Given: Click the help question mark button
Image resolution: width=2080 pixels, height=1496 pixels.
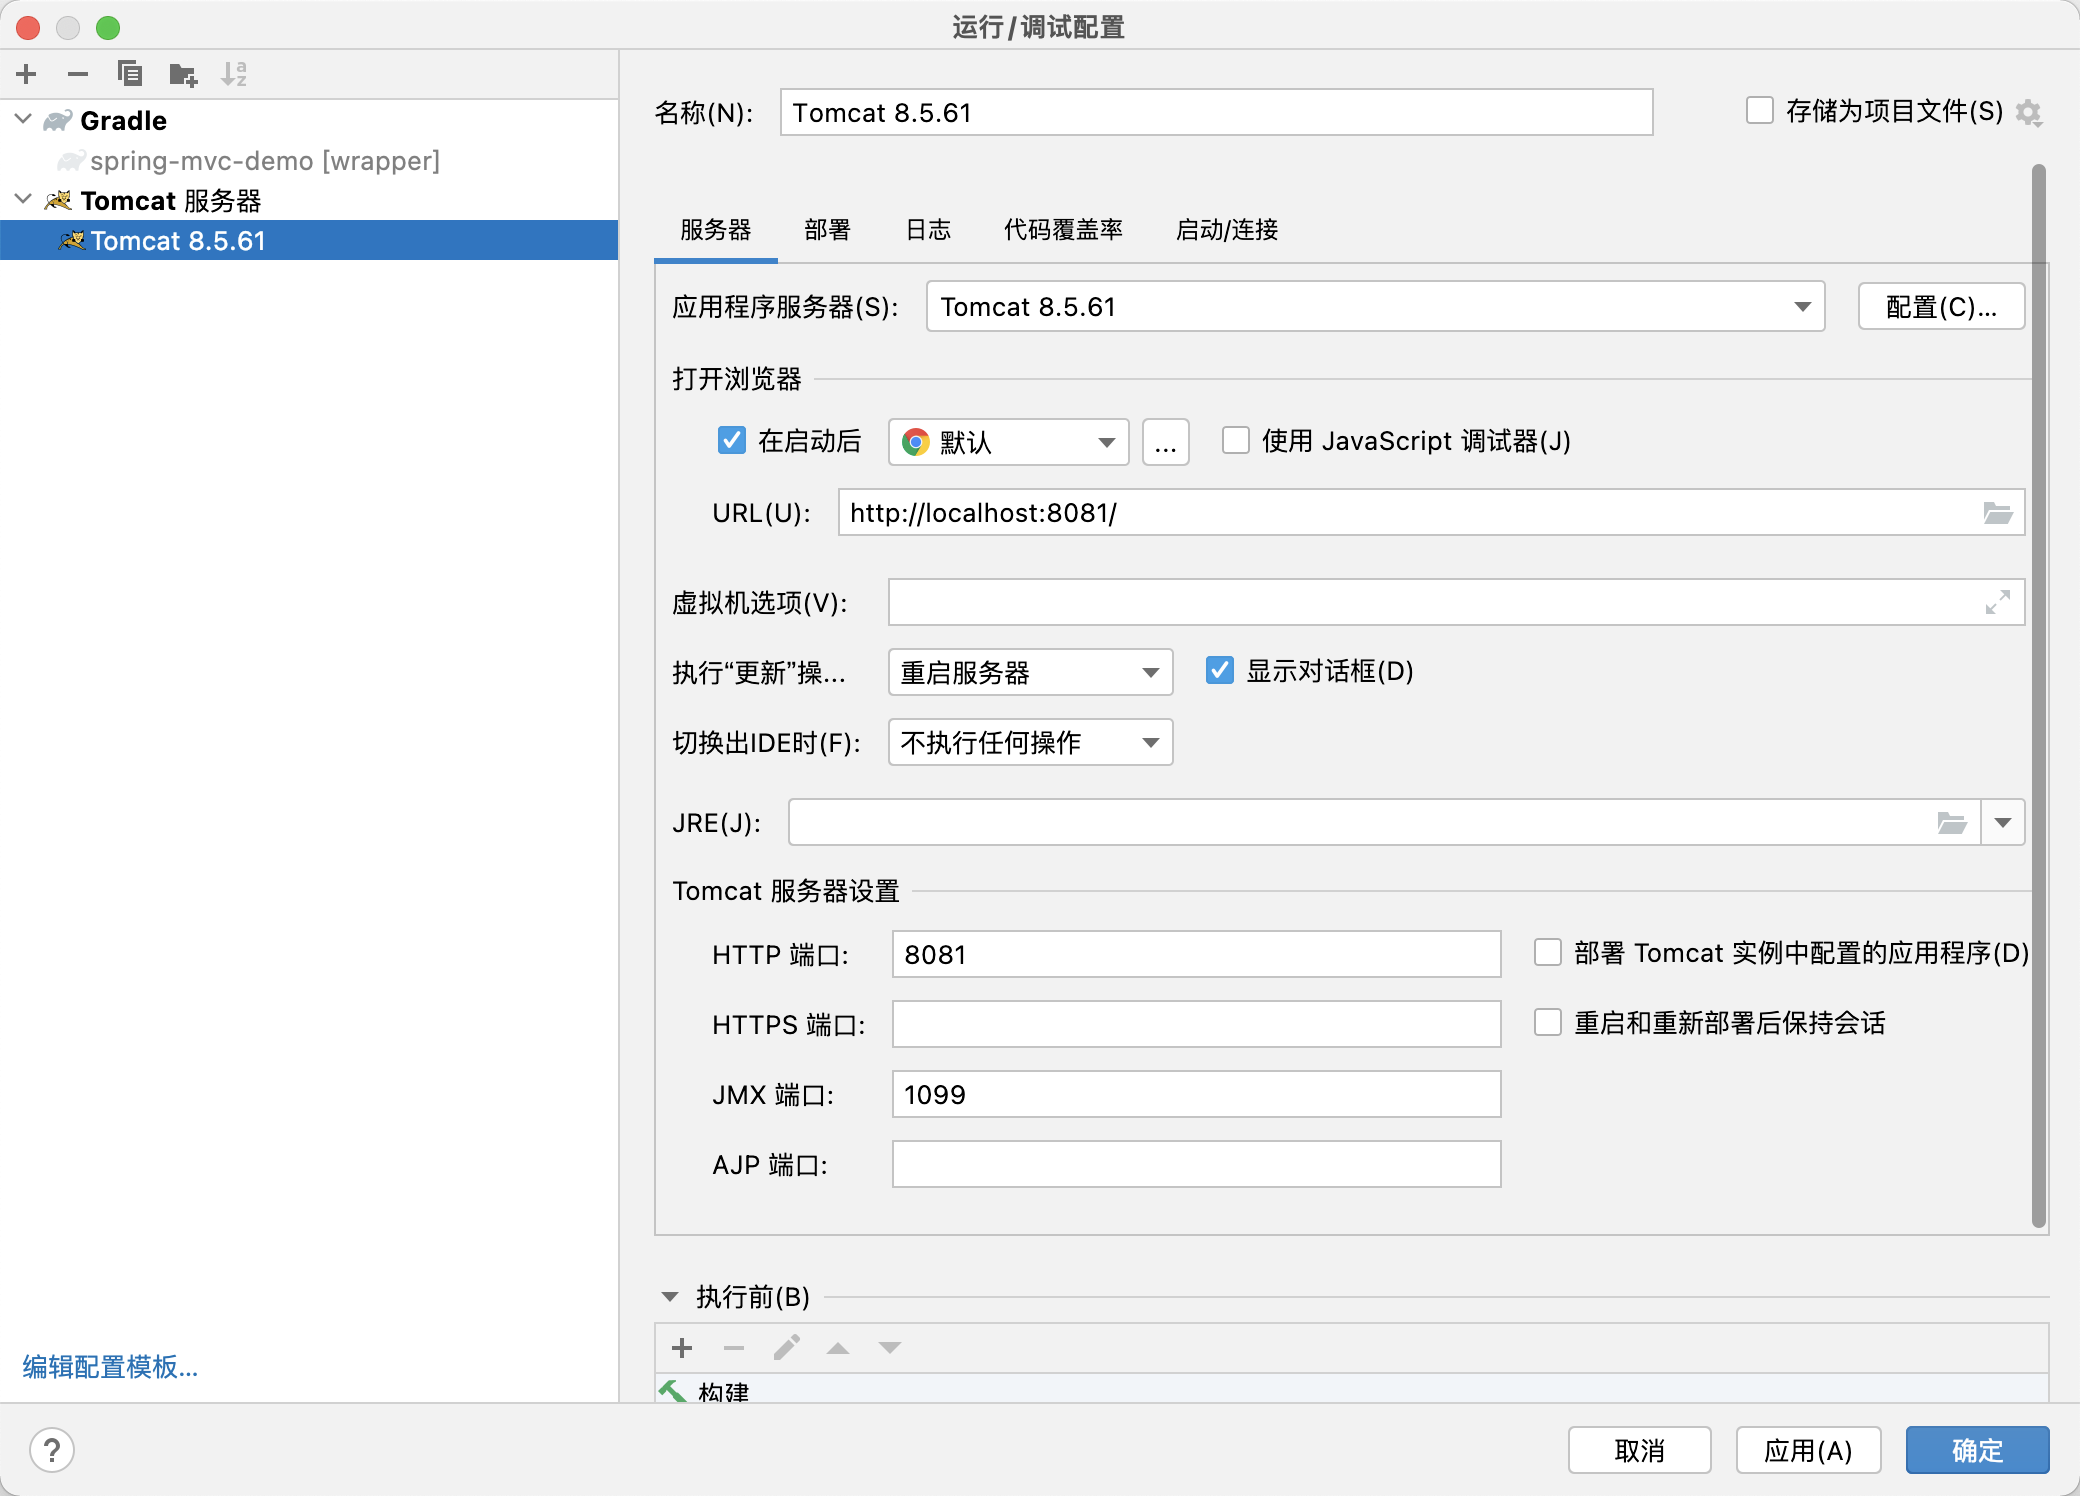Looking at the screenshot, I should pyautogui.click(x=52, y=1449).
